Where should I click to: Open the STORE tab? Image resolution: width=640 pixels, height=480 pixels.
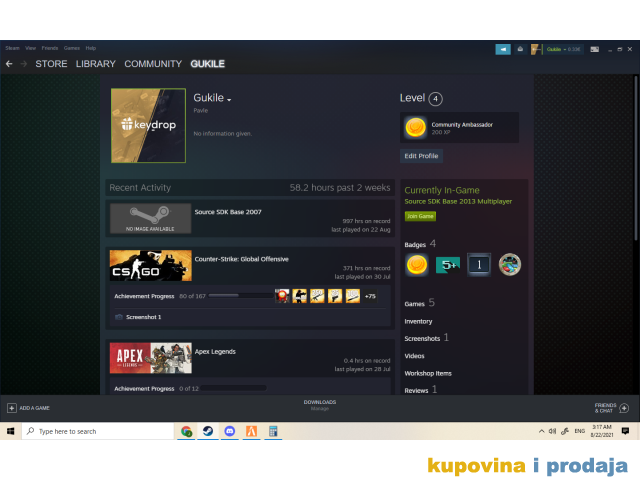(51, 64)
